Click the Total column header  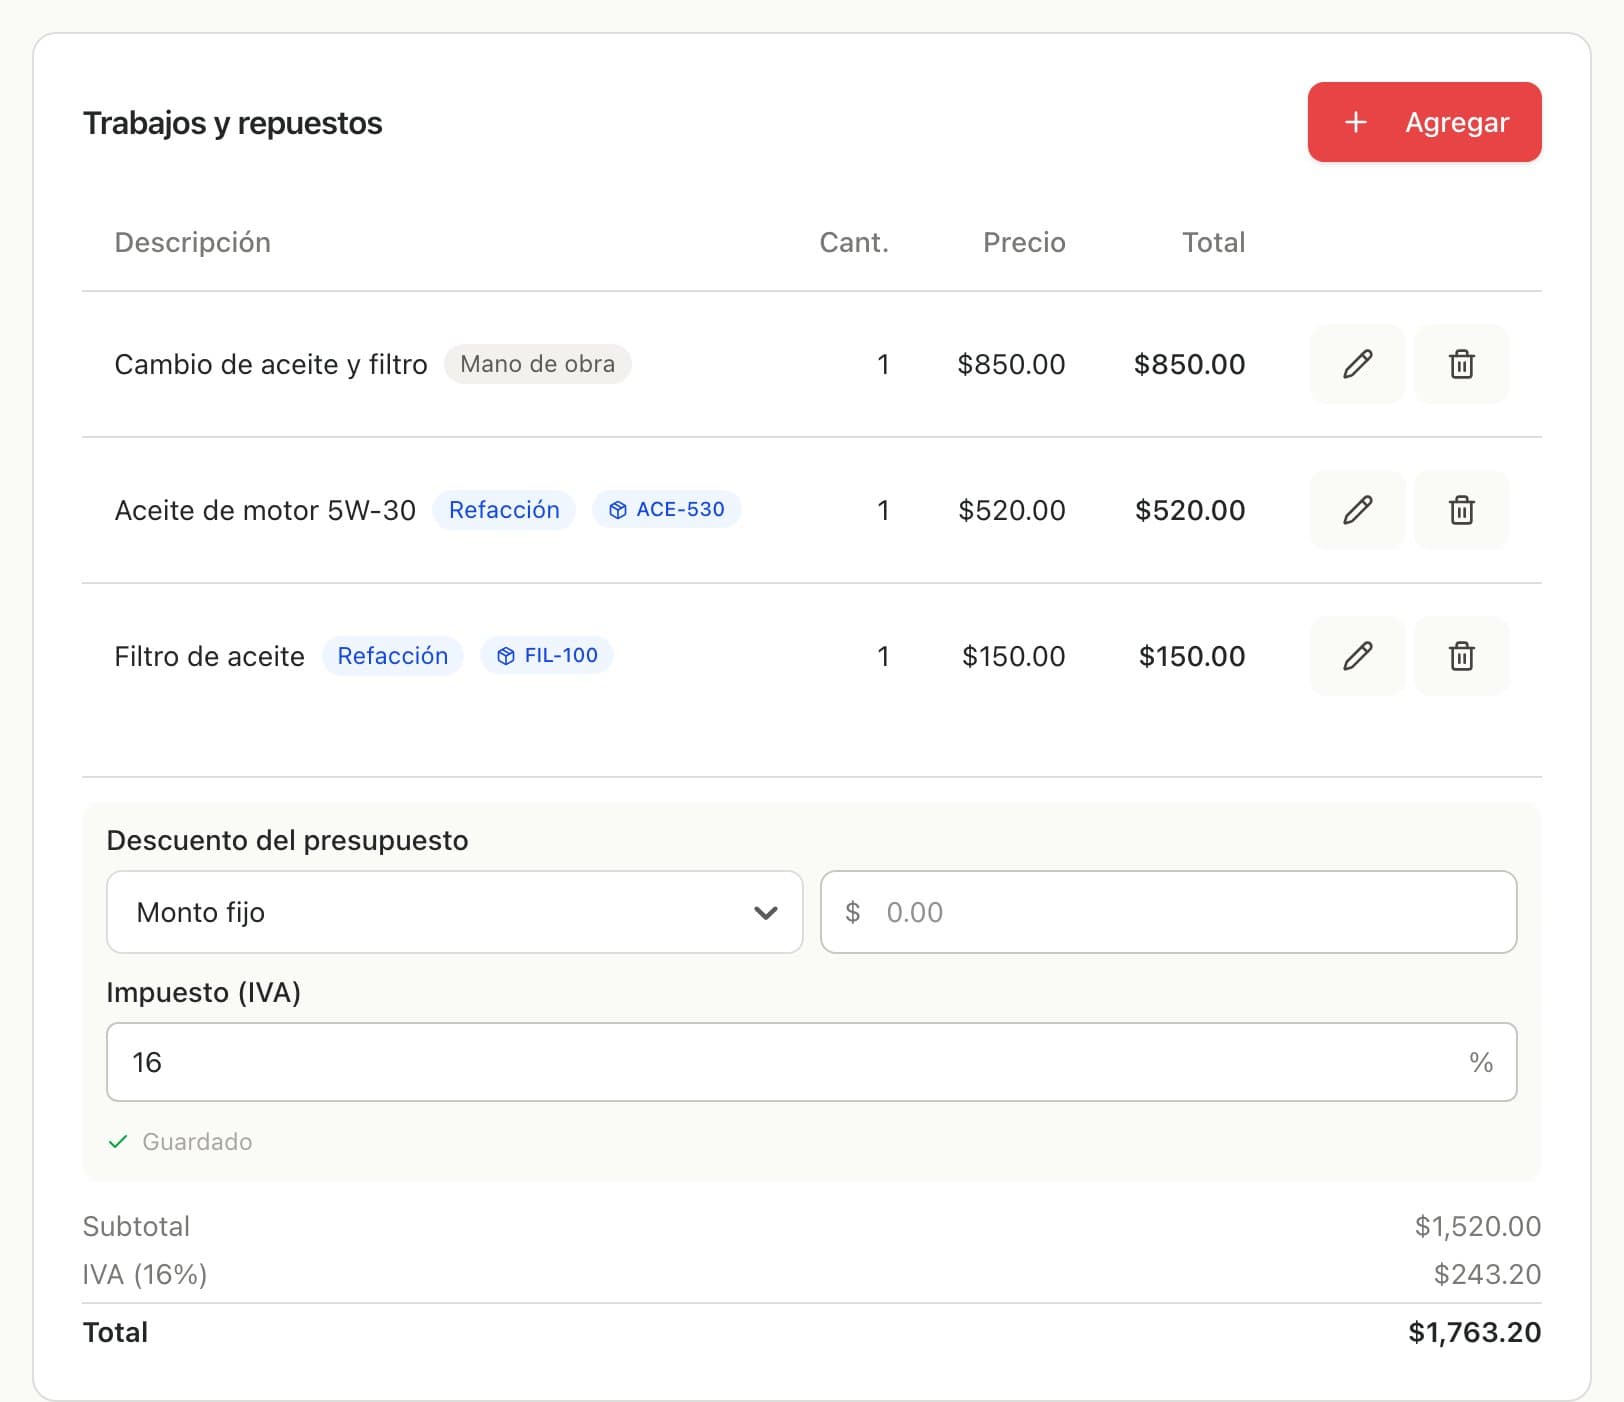(x=1214, y=243)
